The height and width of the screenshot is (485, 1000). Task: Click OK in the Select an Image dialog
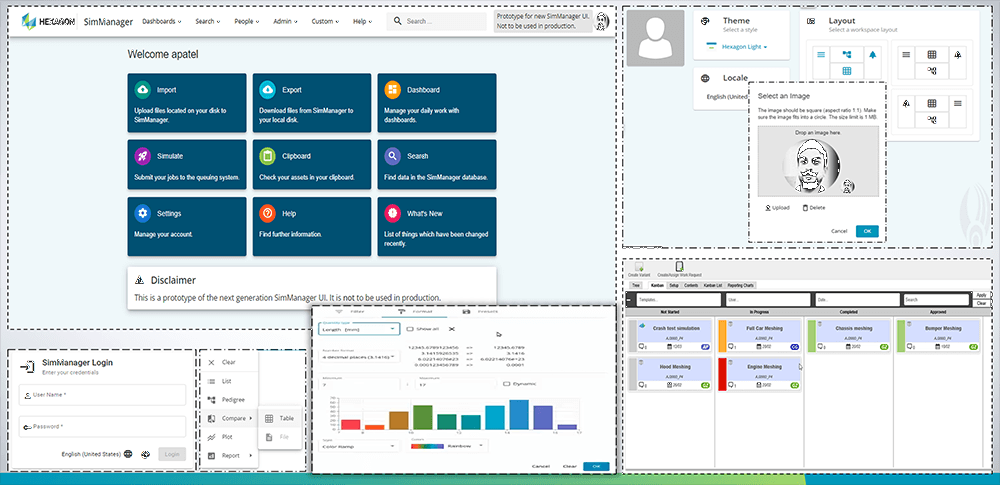(867, 231)
